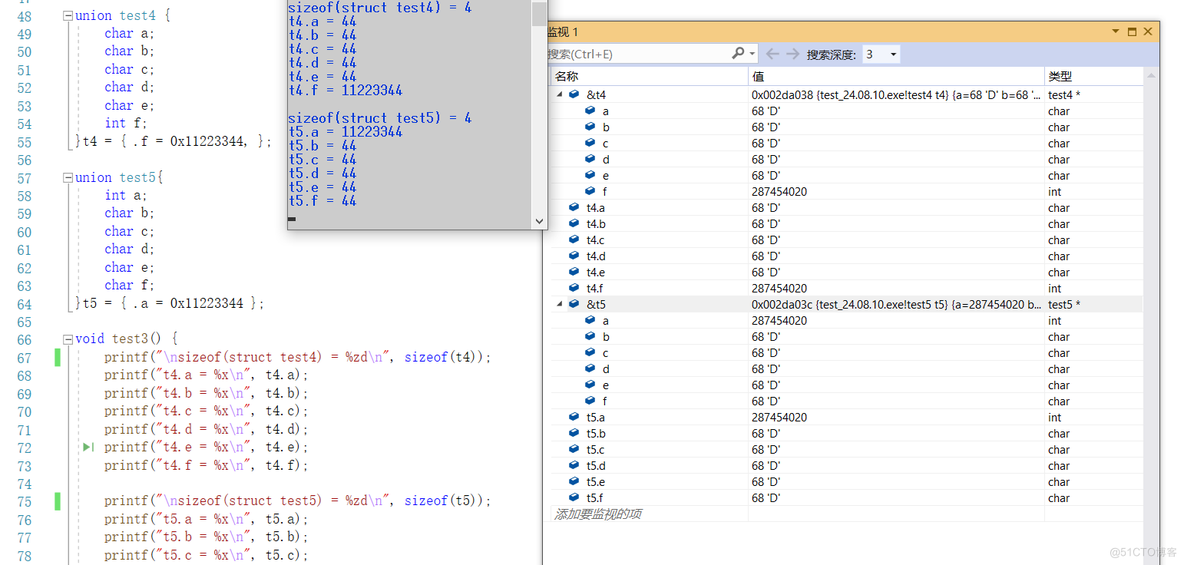The image size is (1184, 565).
Task: Click console line 't5.a = 11223344'
Action: point(345,132)
